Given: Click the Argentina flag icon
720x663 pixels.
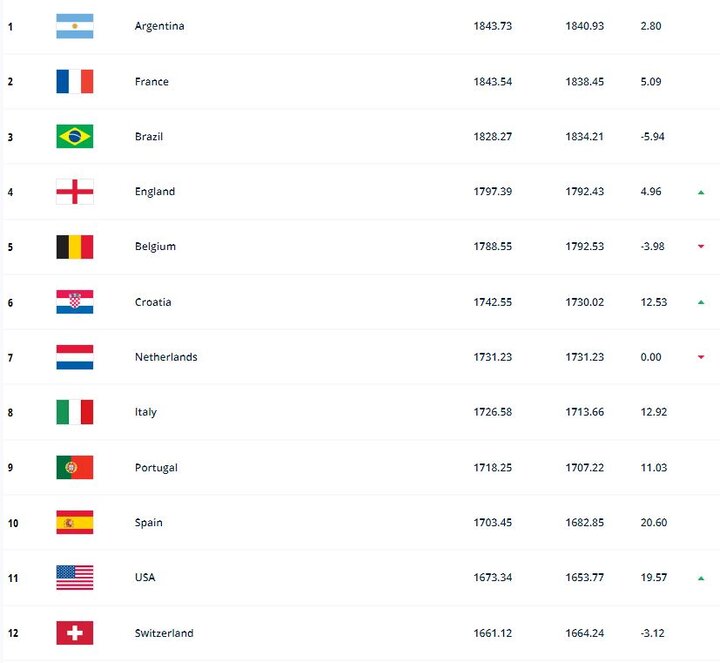Looking at the screenshot, I should tap(75, 26).
